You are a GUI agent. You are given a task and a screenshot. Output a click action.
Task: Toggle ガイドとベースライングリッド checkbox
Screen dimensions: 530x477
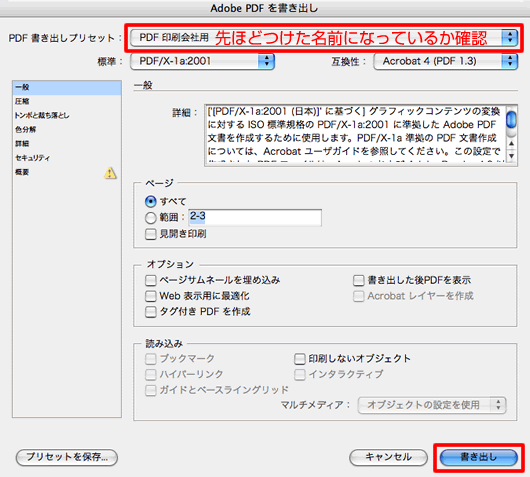150,390
